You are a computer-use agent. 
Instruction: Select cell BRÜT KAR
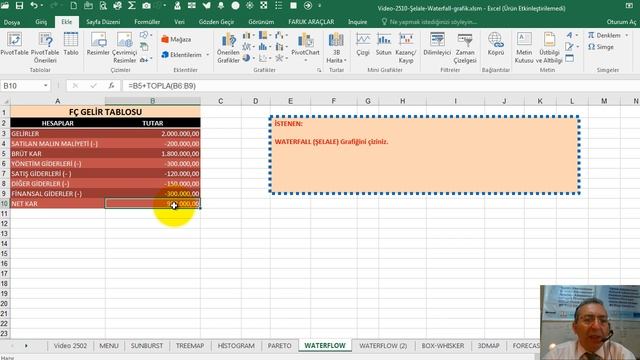58,153
